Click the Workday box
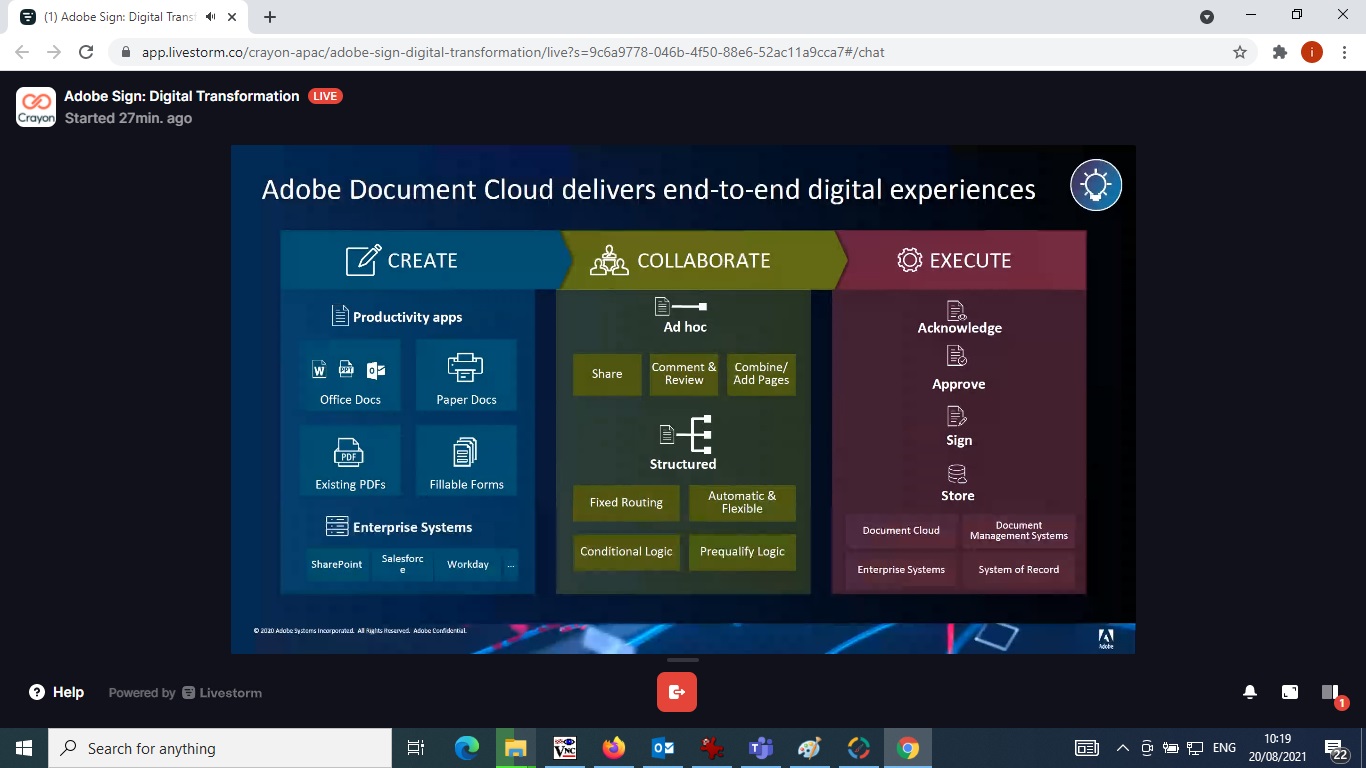 click(468, 564)
